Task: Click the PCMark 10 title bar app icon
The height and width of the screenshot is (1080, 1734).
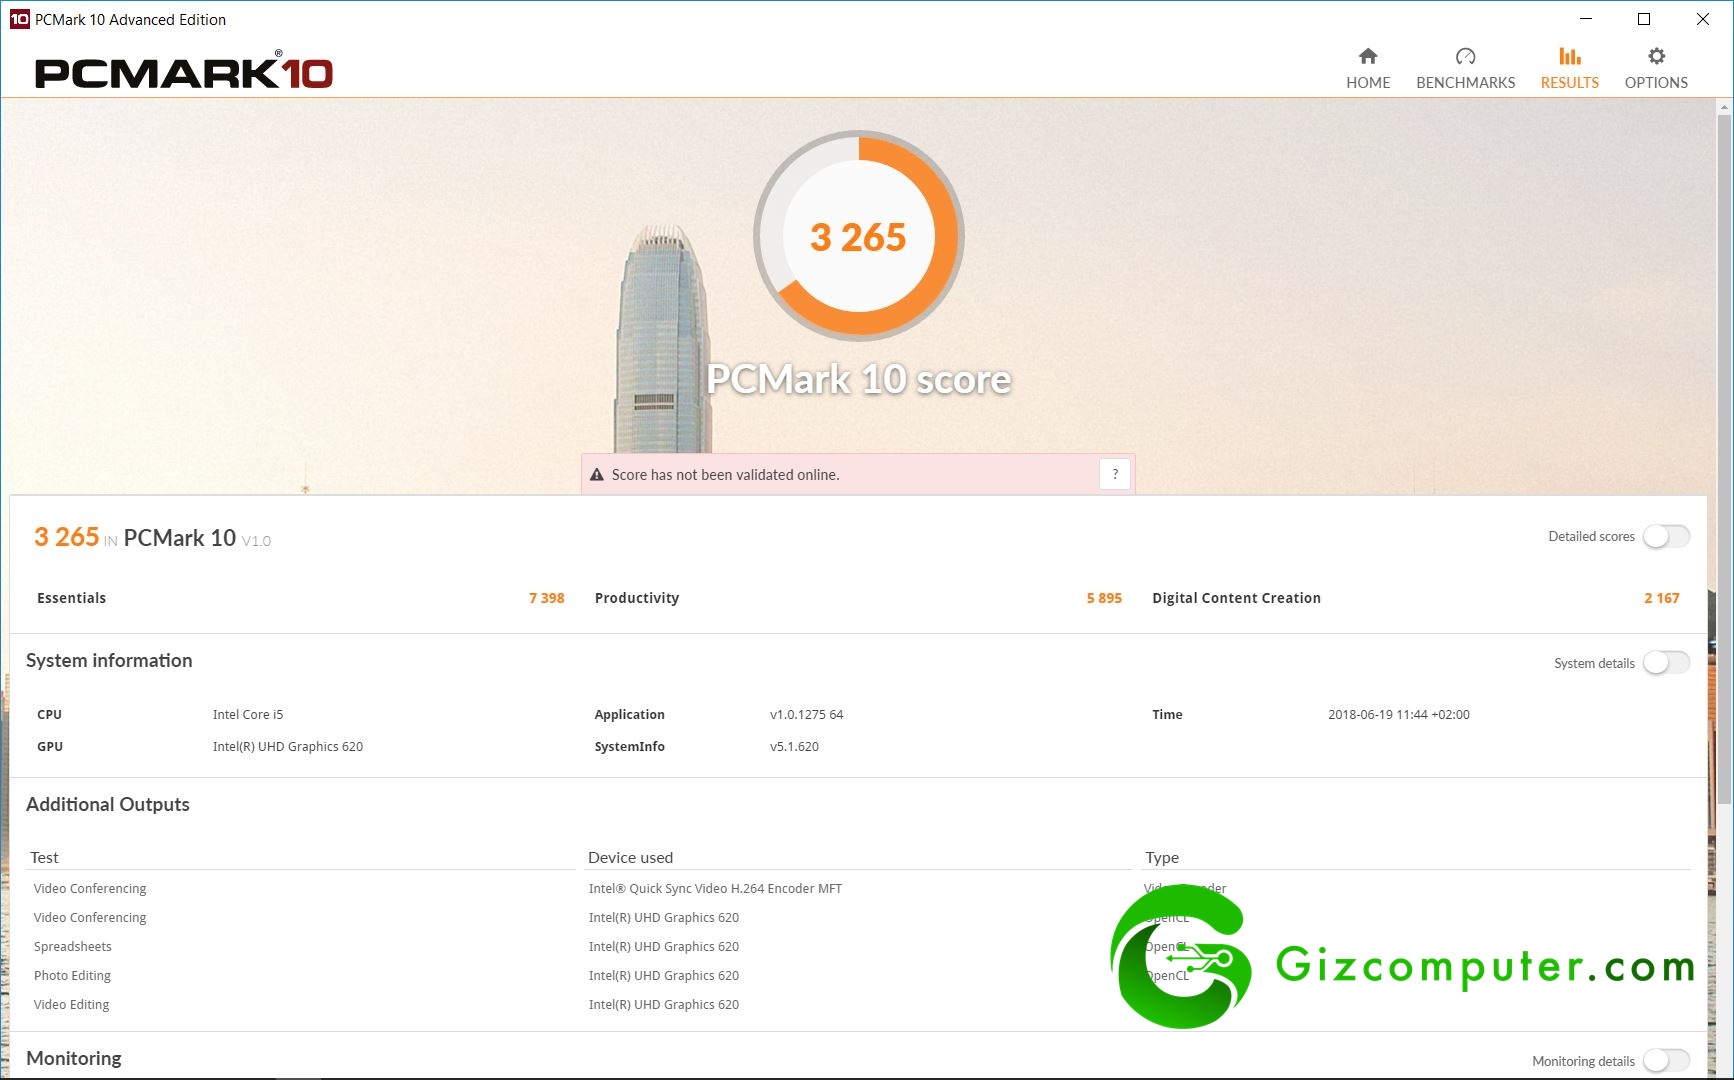Action: coord(19,19)
